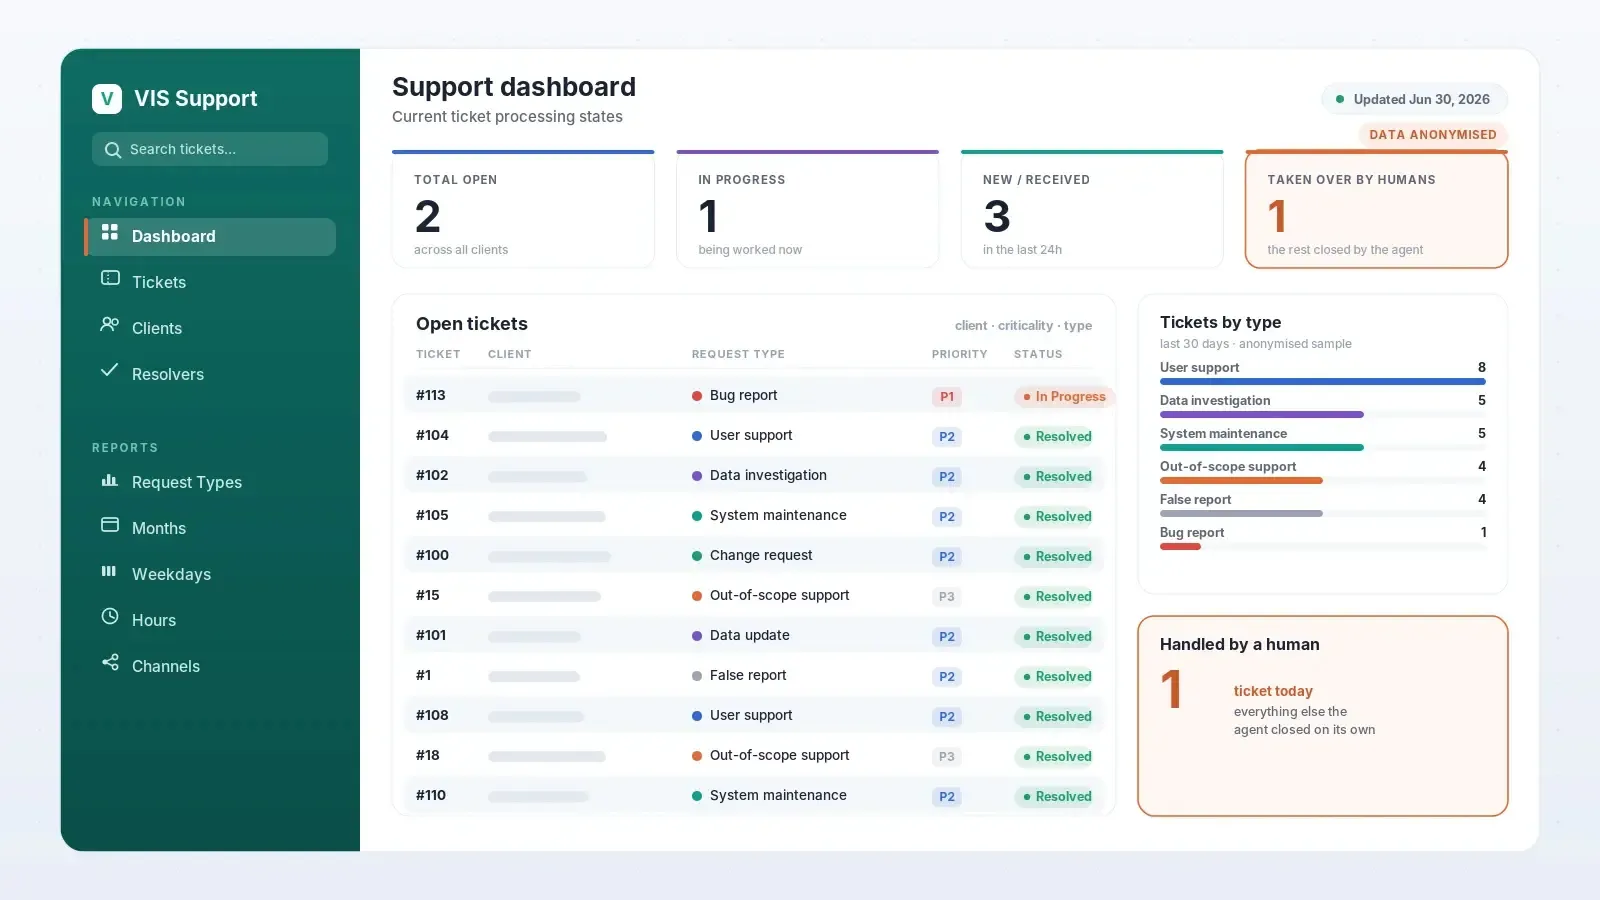Click the Dashboard grid icon
Image resolution: width=1600 pixels, height=900 pixels.
[x=110, y=232]
